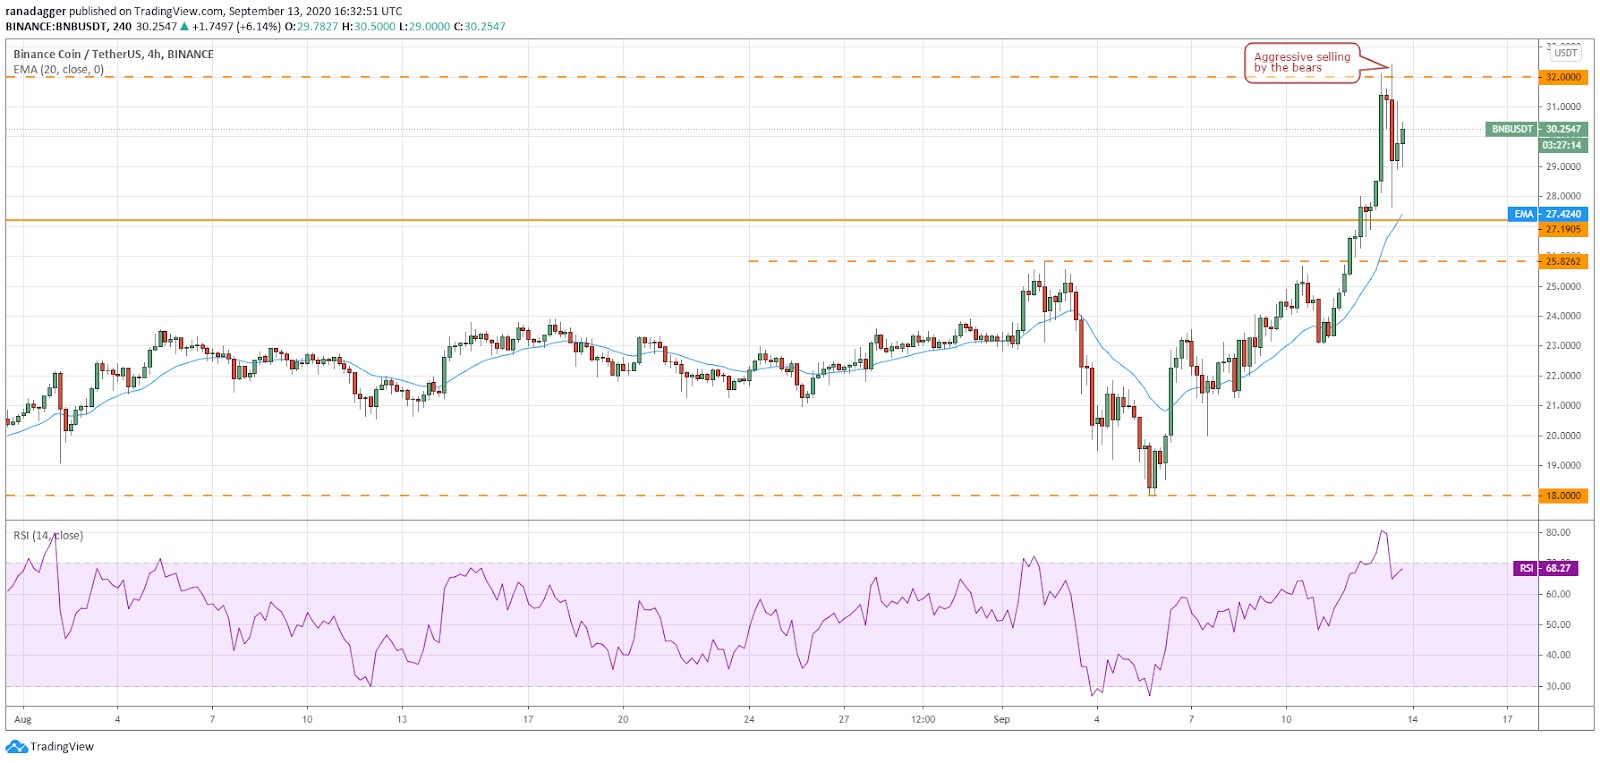Click the orange 25.8262 level tag
The width and height of the screenshot is (1600, 763).
[x=1563, y=261]
